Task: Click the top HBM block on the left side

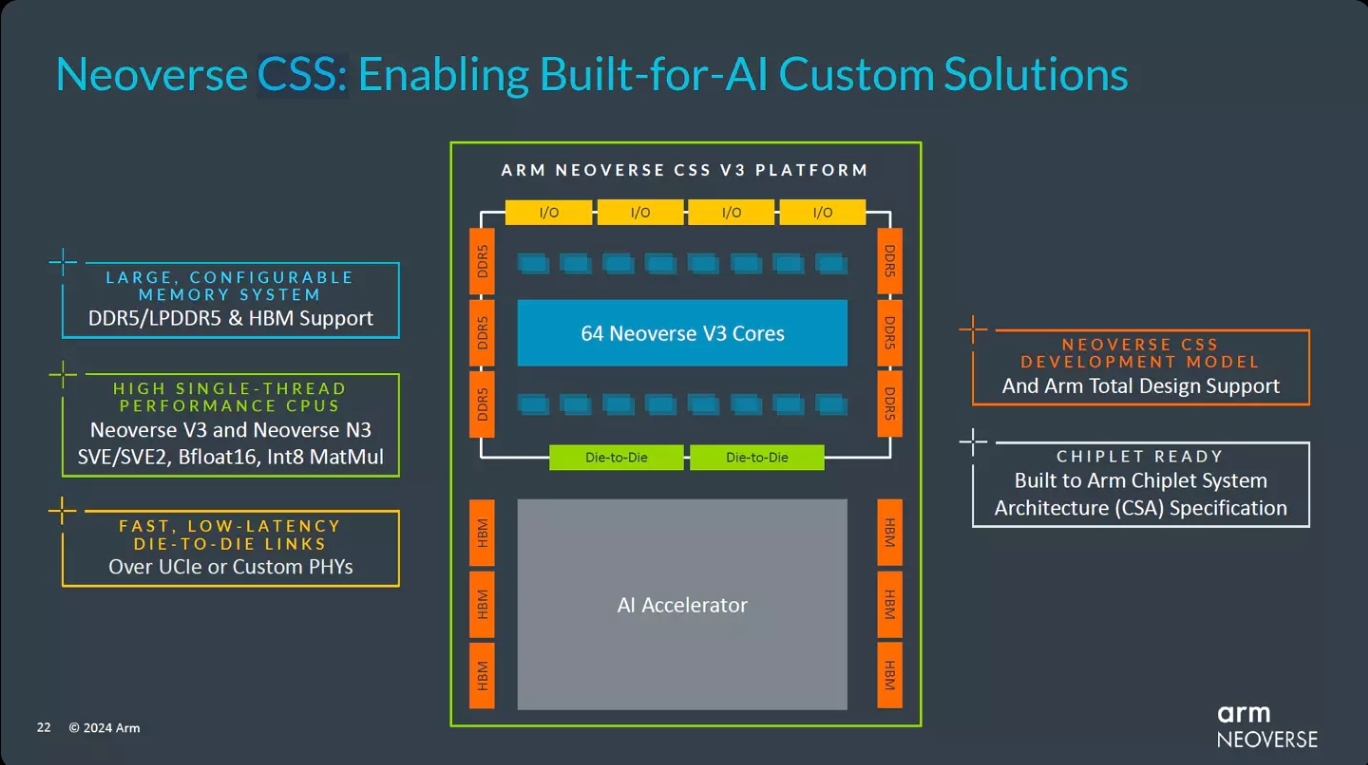Action: click(x=483, y=532)
